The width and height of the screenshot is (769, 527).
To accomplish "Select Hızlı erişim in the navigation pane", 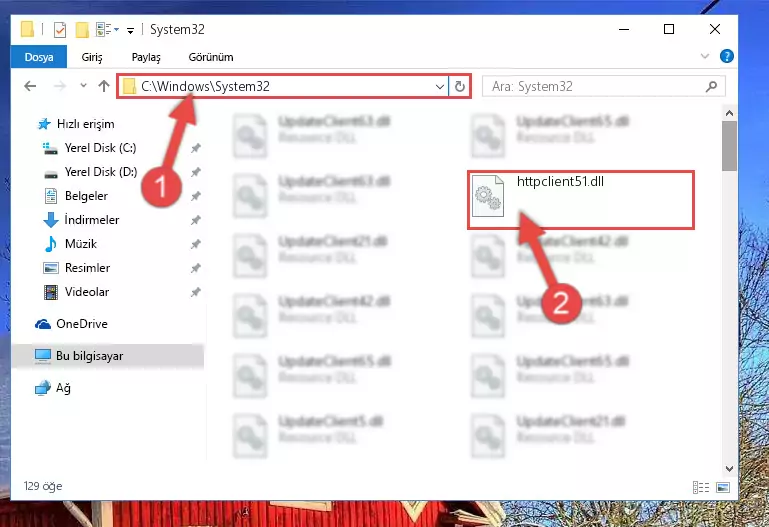I will 85,124.
